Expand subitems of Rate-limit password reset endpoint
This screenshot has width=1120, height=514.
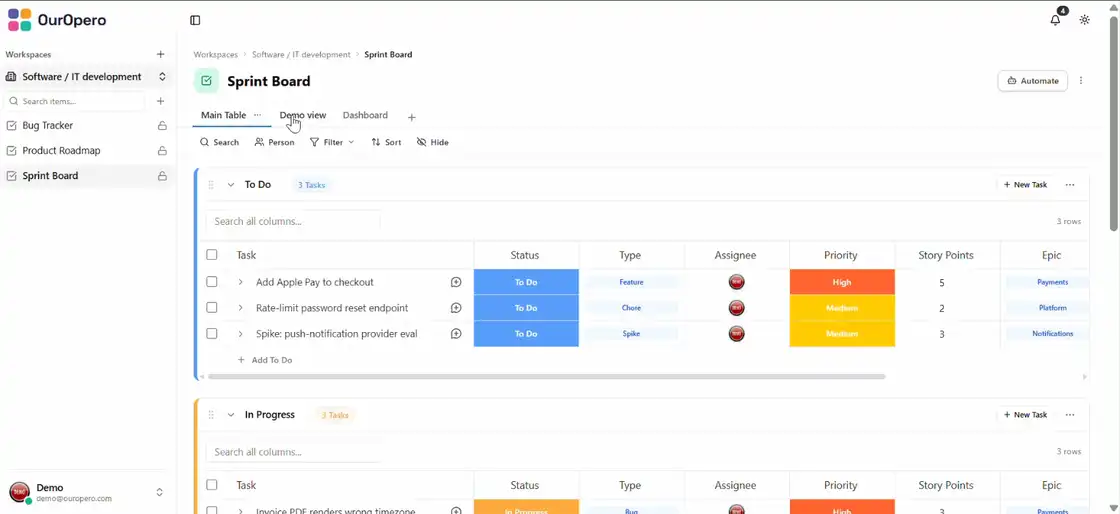click(241, 308)
